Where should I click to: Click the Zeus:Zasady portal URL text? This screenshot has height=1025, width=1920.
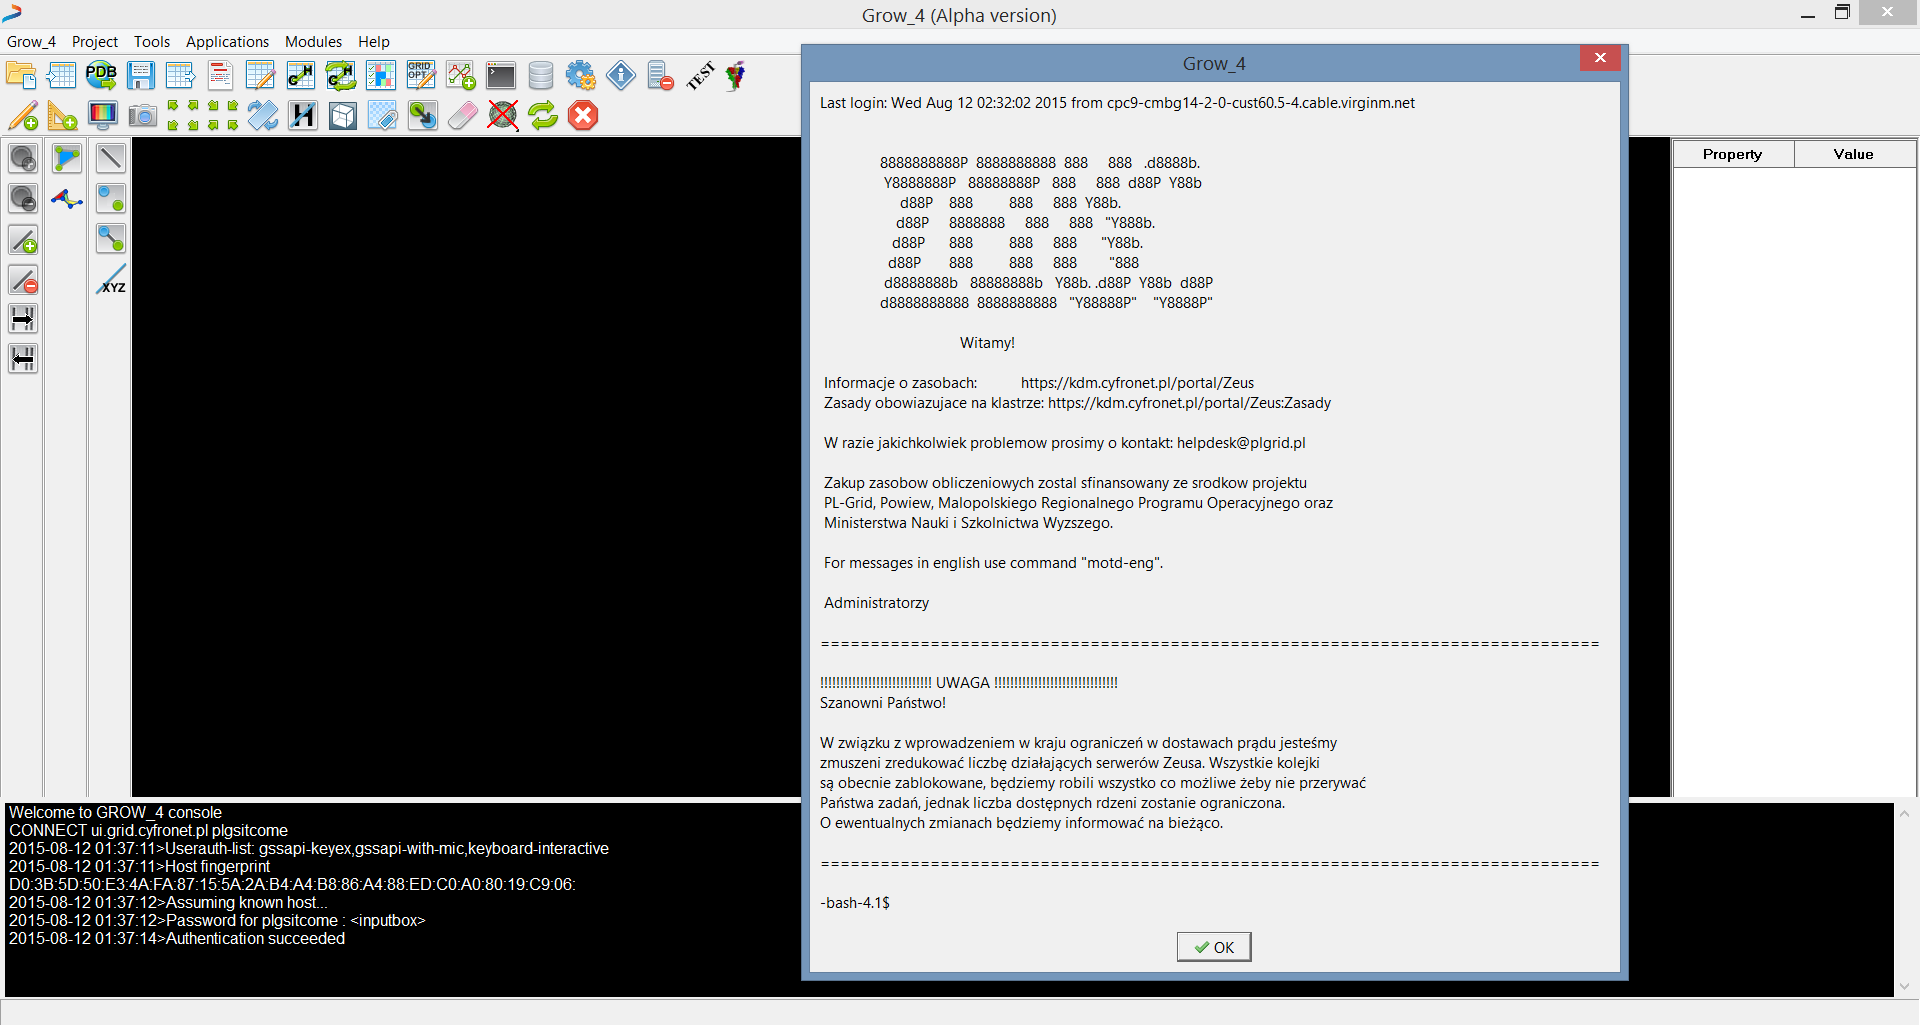click(1190, 403)
